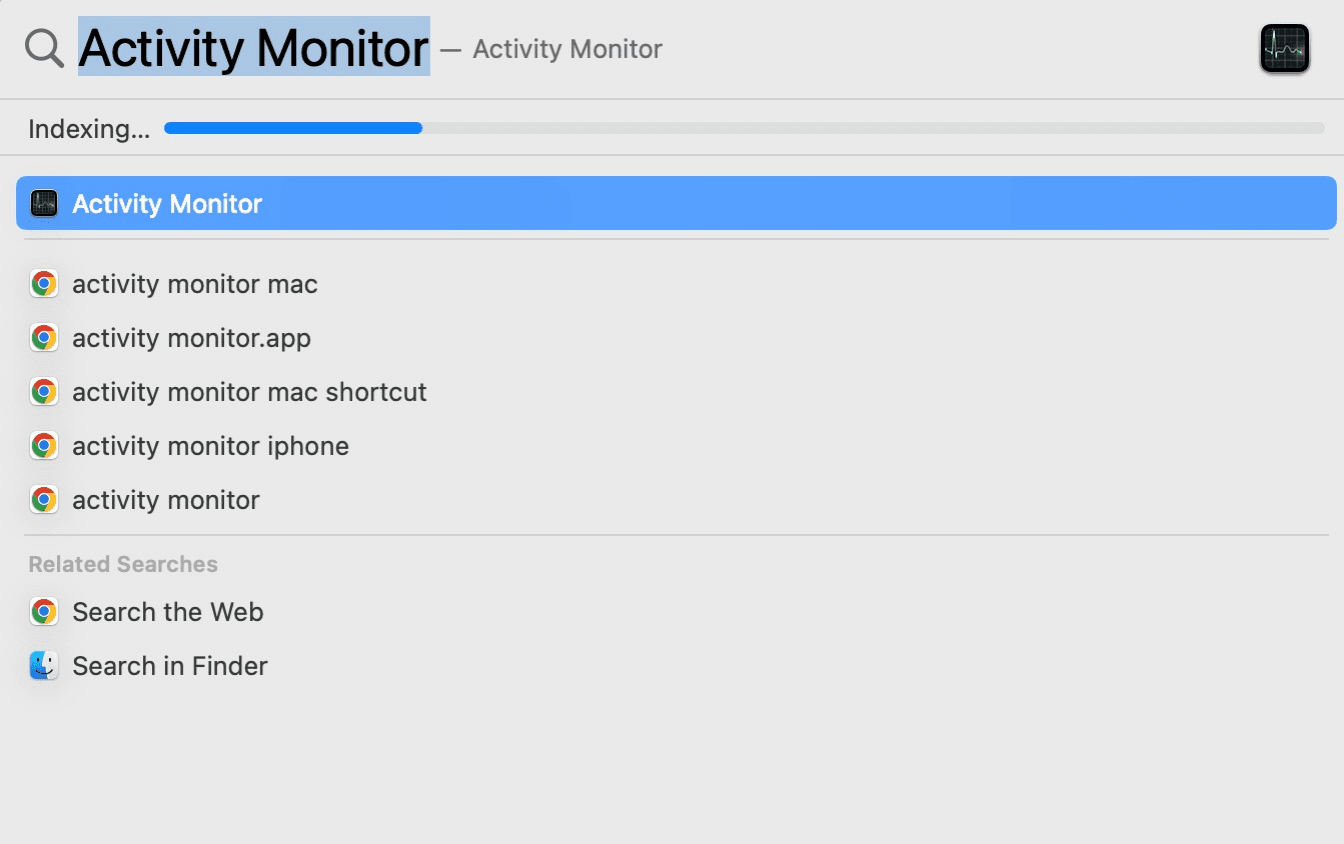Screen dimensions: 1344x844
Task: Select the 'activity monitor mac' suggestion
Action: pos(194,283)
